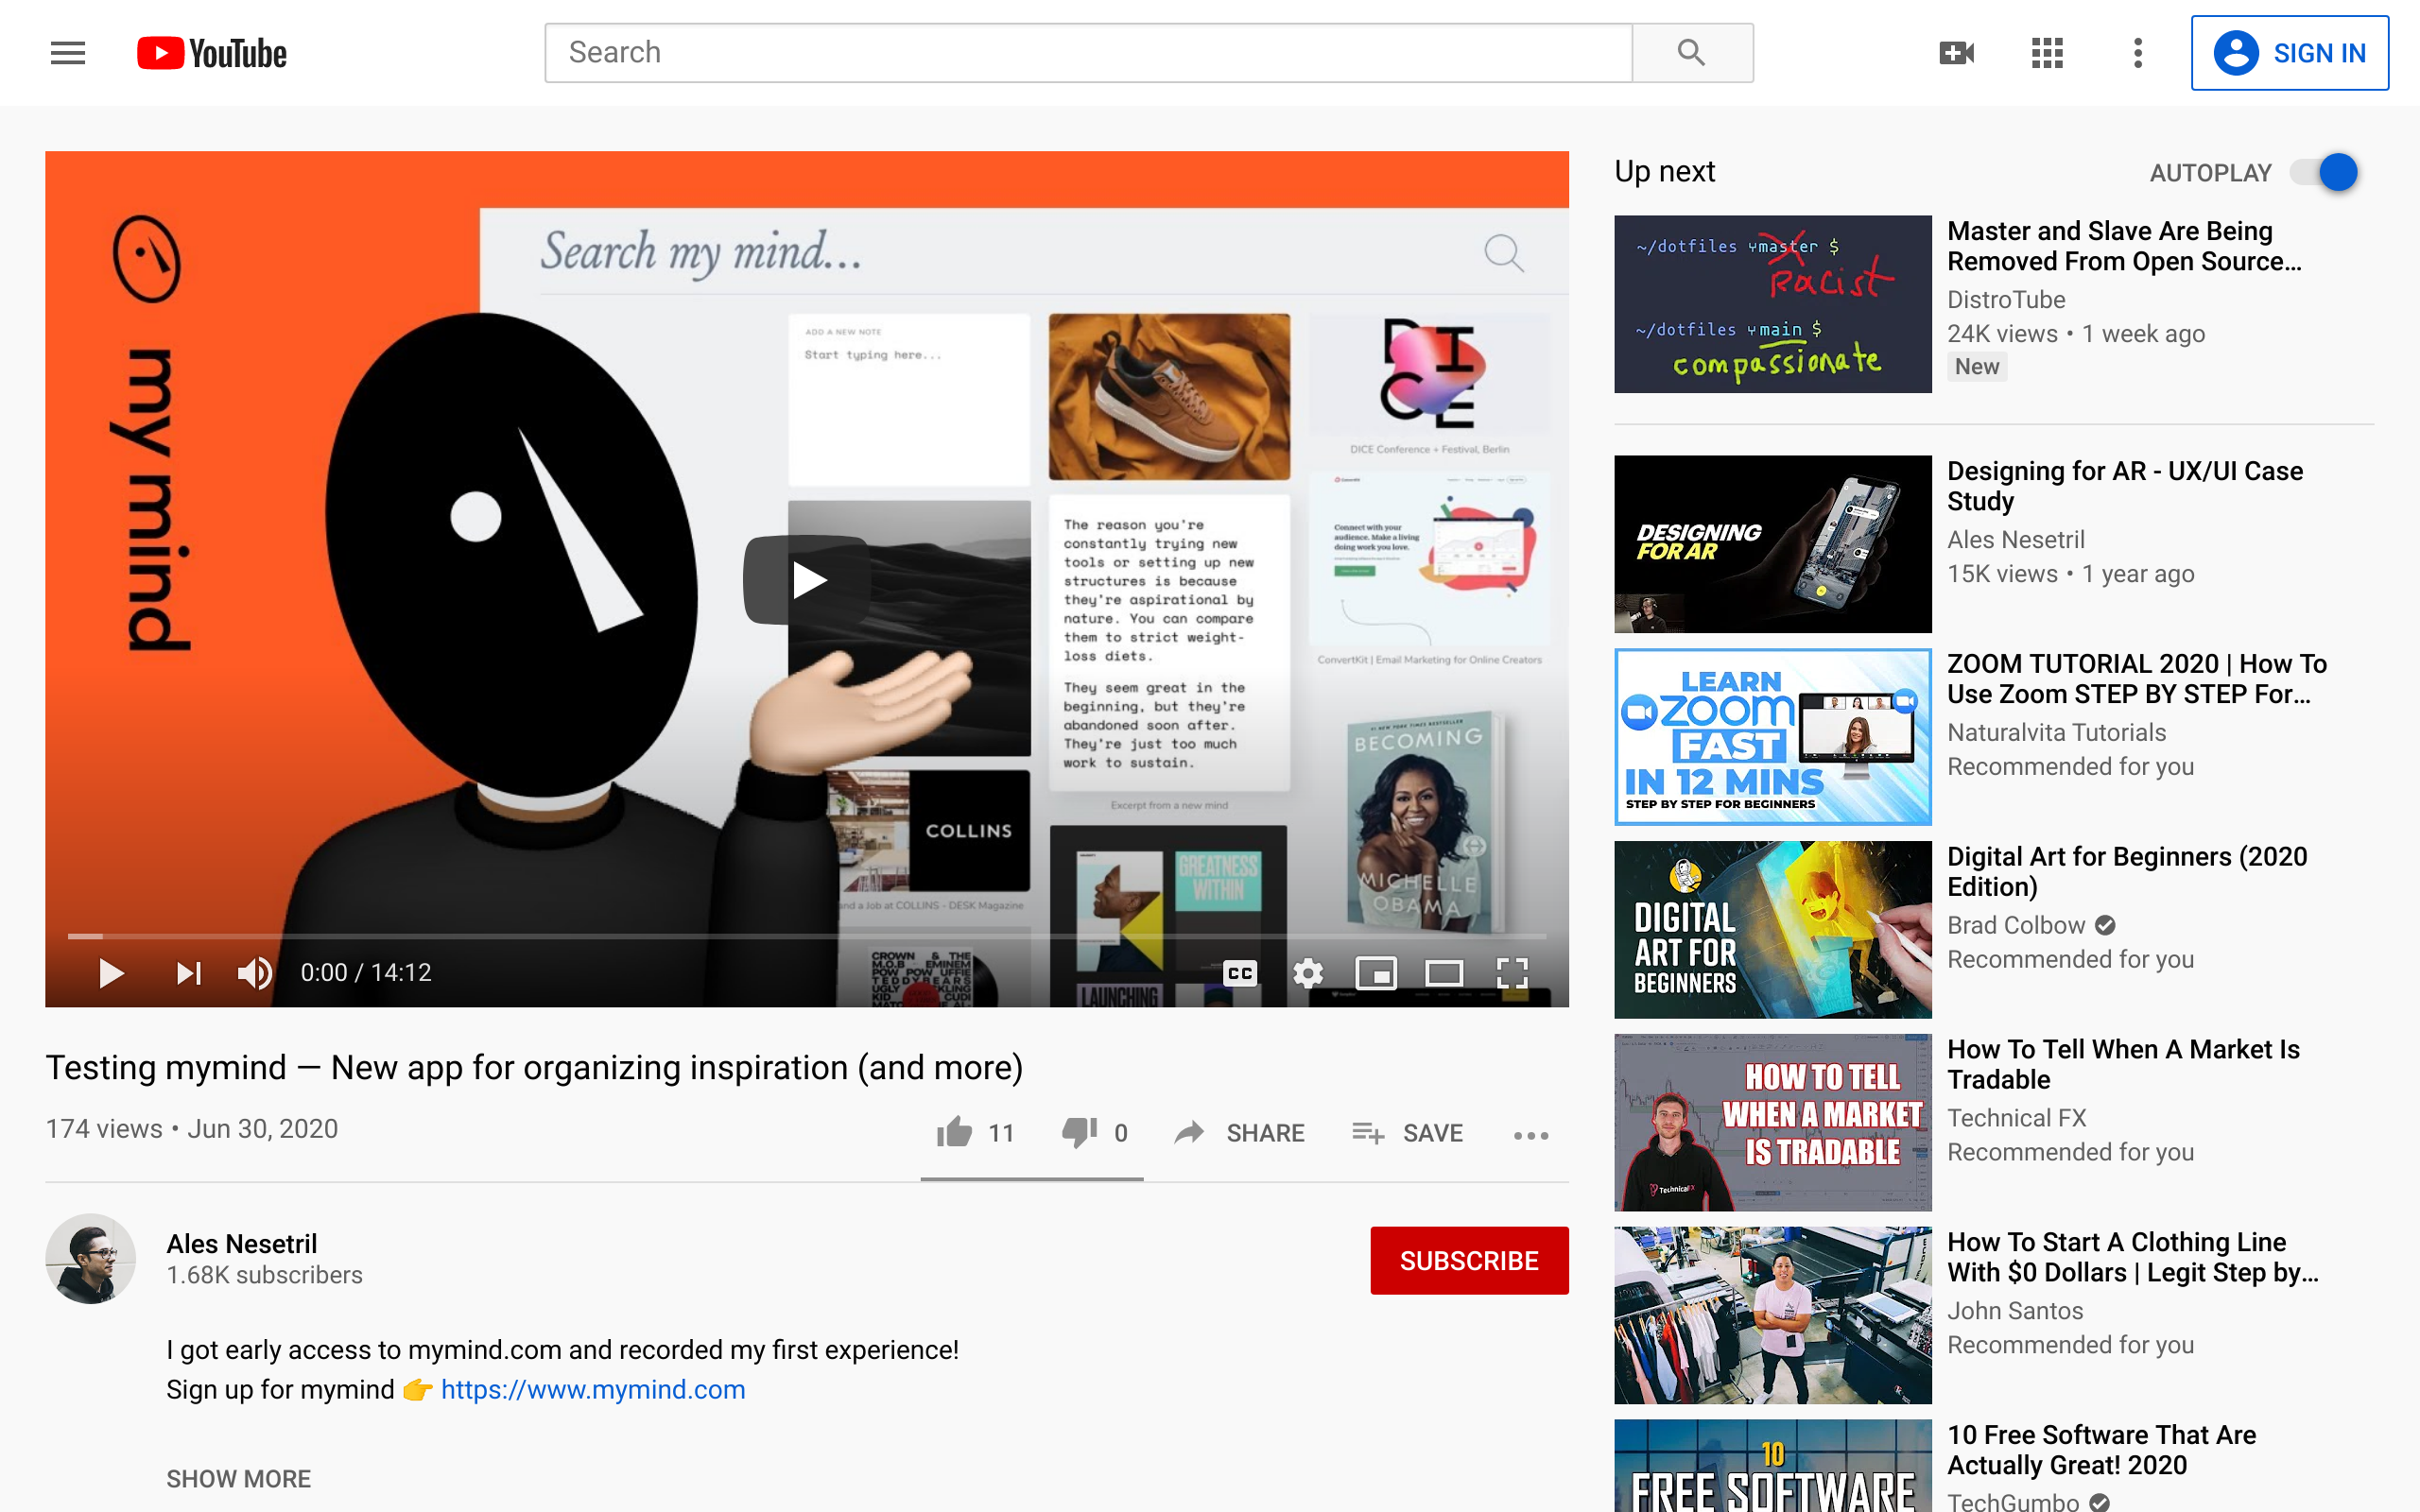This screenshot has height=1512, width=2420.
Task: Open the YouTube apps grid
Action: (2047, 53)
